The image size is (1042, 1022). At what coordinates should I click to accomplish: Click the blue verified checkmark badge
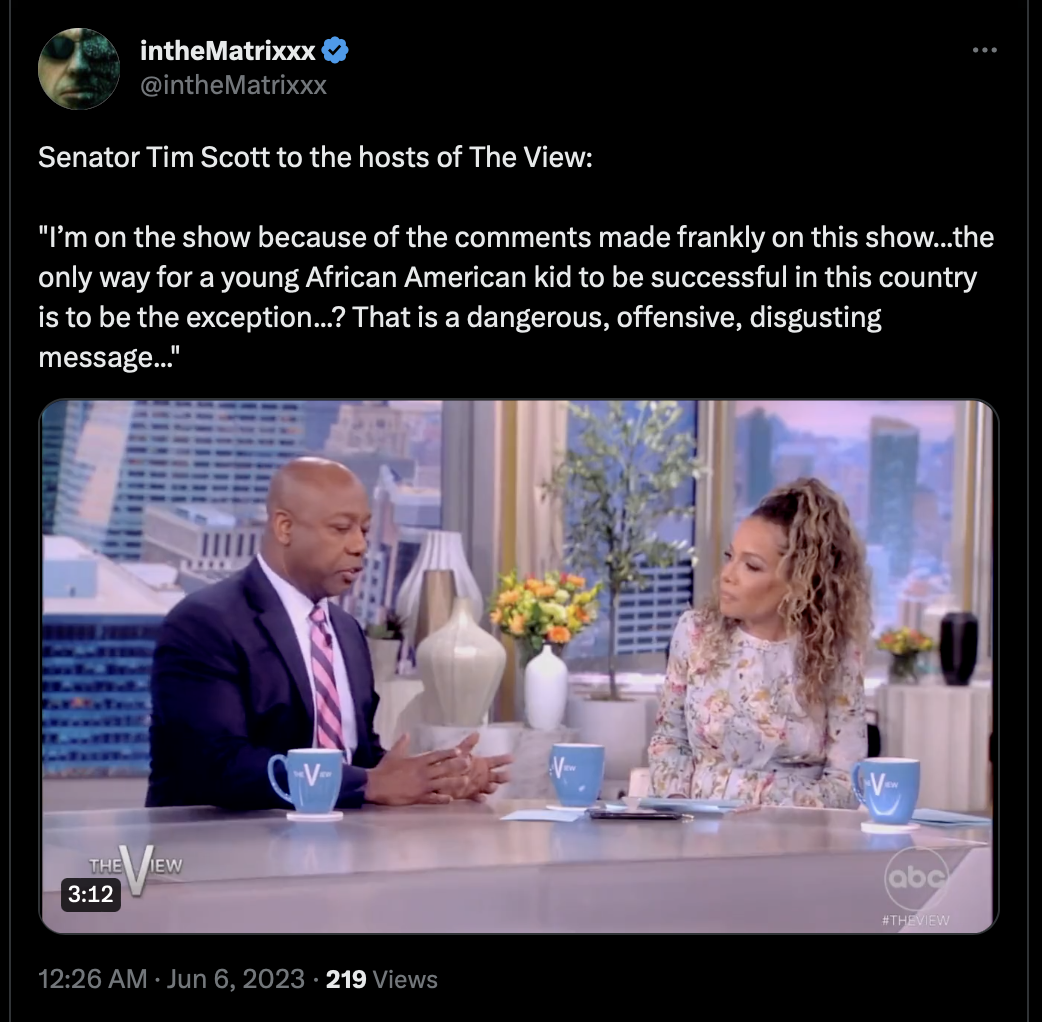[335, 51]
